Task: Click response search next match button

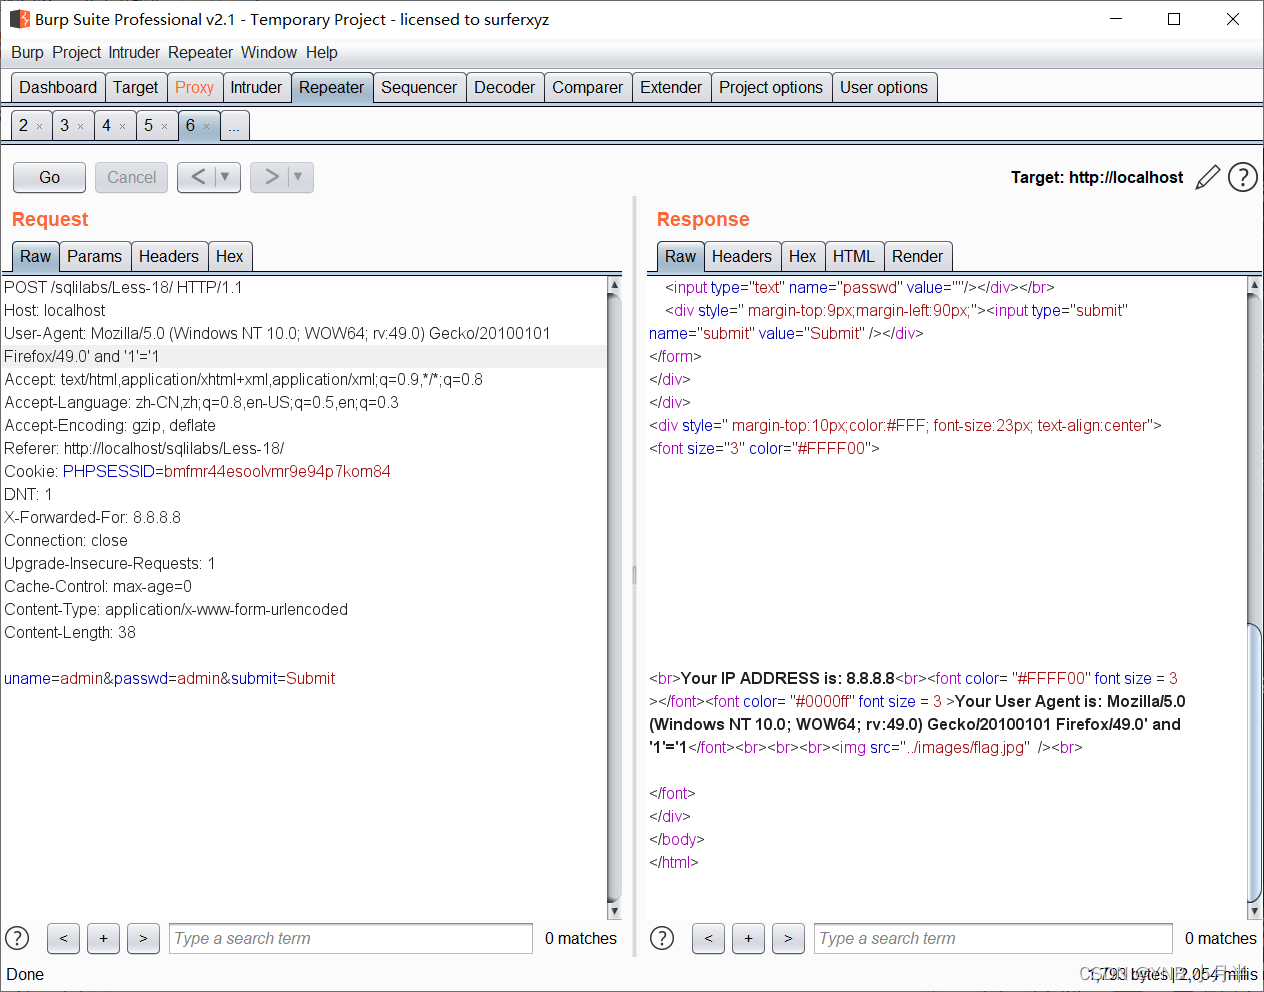Action: click(788, 938)
